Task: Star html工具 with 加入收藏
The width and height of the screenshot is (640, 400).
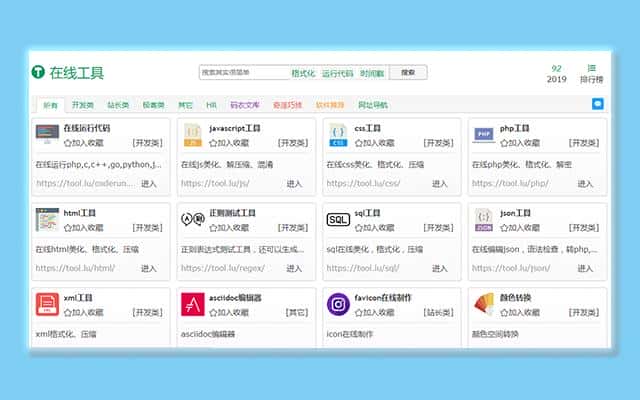Action: click(x=84, y=228)
